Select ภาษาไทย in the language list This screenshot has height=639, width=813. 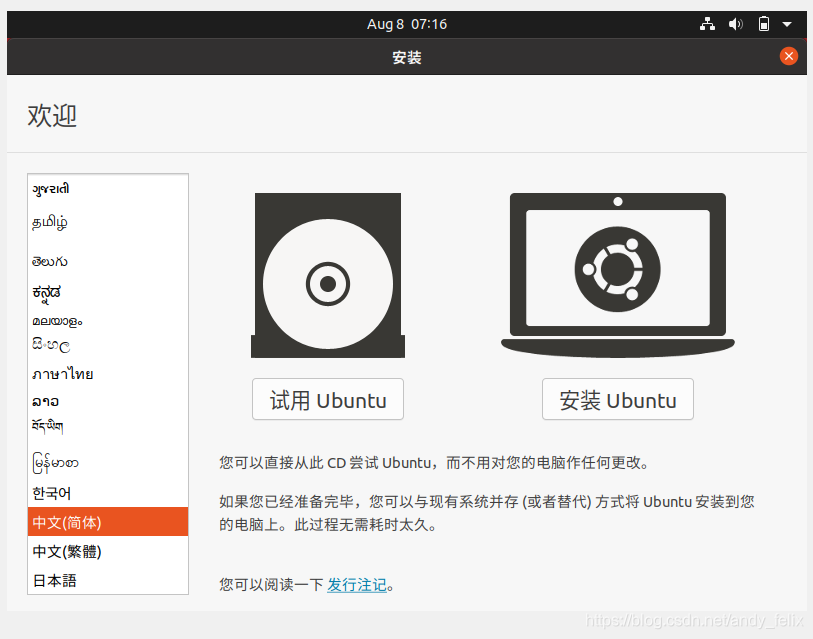(x=108, y=373)
